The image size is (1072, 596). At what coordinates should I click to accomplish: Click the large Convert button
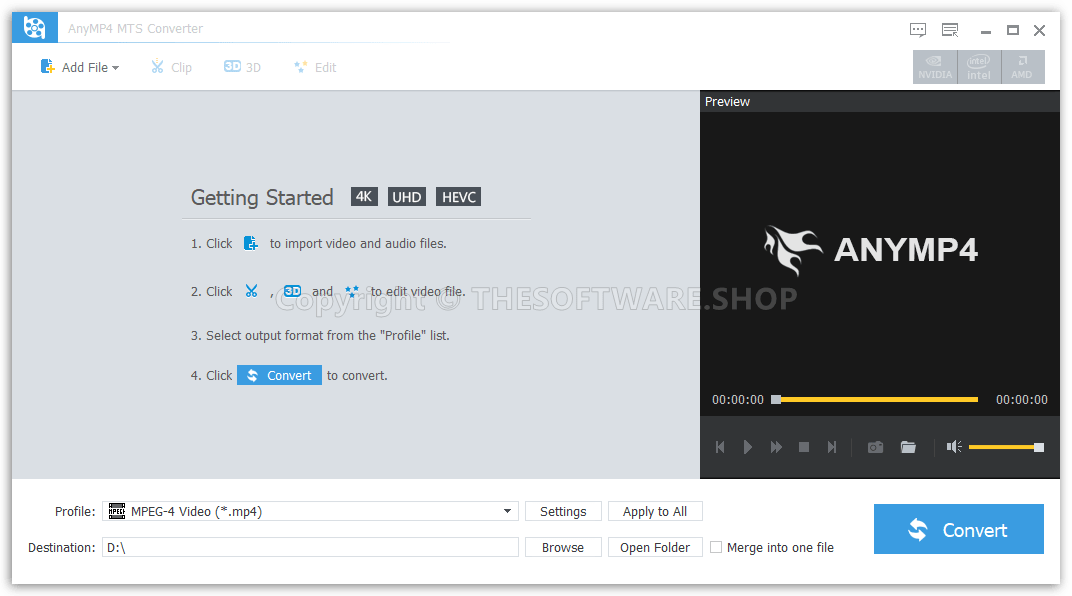point(958,529)
